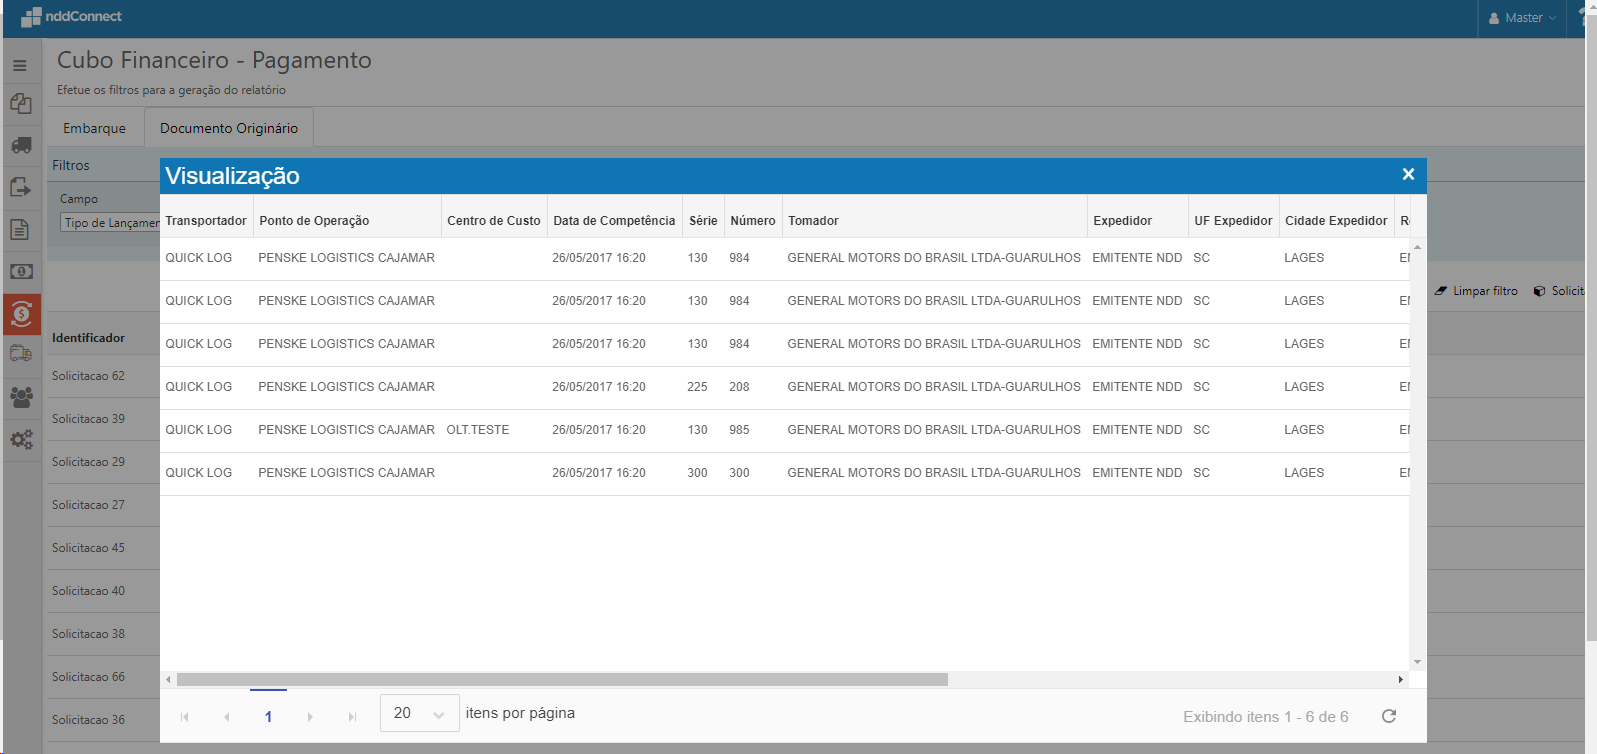Open the Tipo de Lançamento field dropdown
Screen dimensions: 1597x754
(110, 223)
